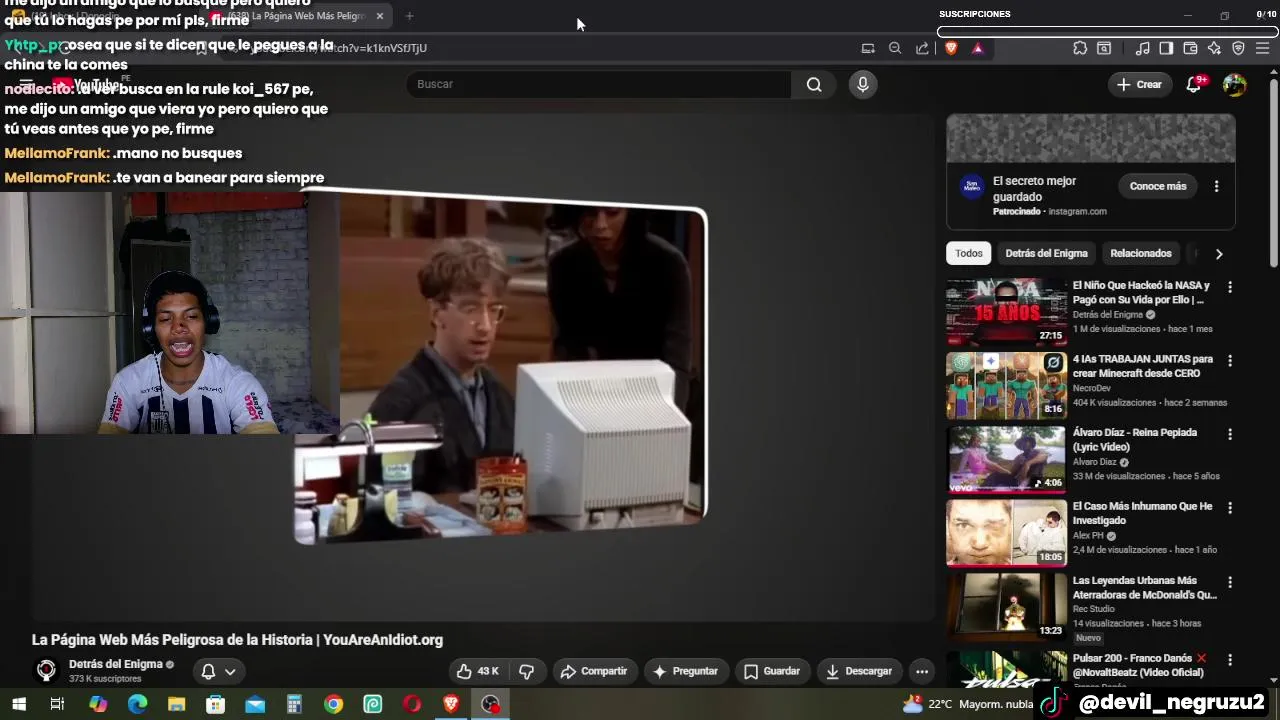Open options menu for Reina Pepiada video
Viewport: 1280px width, 720px height.
click(1230, 435)
